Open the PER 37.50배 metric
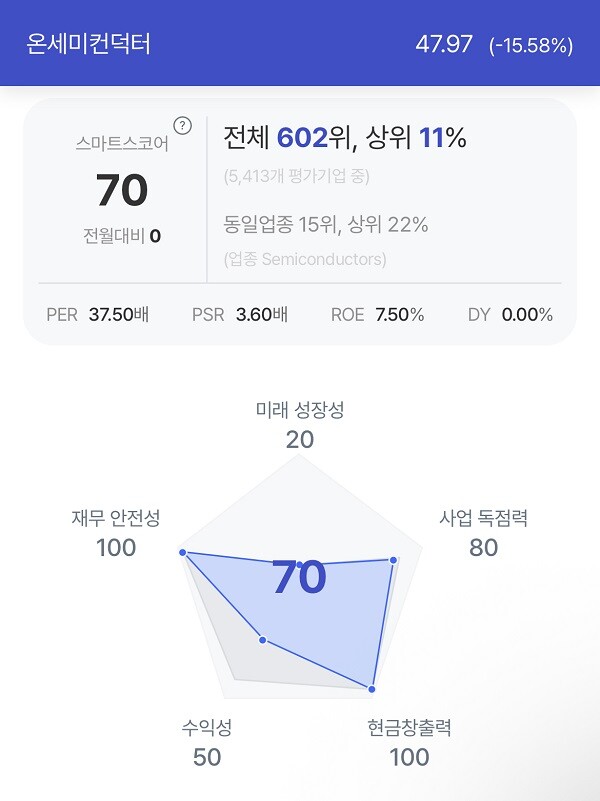Image resolution: width=600 pixels, height=801 pixels. pyautogui.click(x=88, y=314)
